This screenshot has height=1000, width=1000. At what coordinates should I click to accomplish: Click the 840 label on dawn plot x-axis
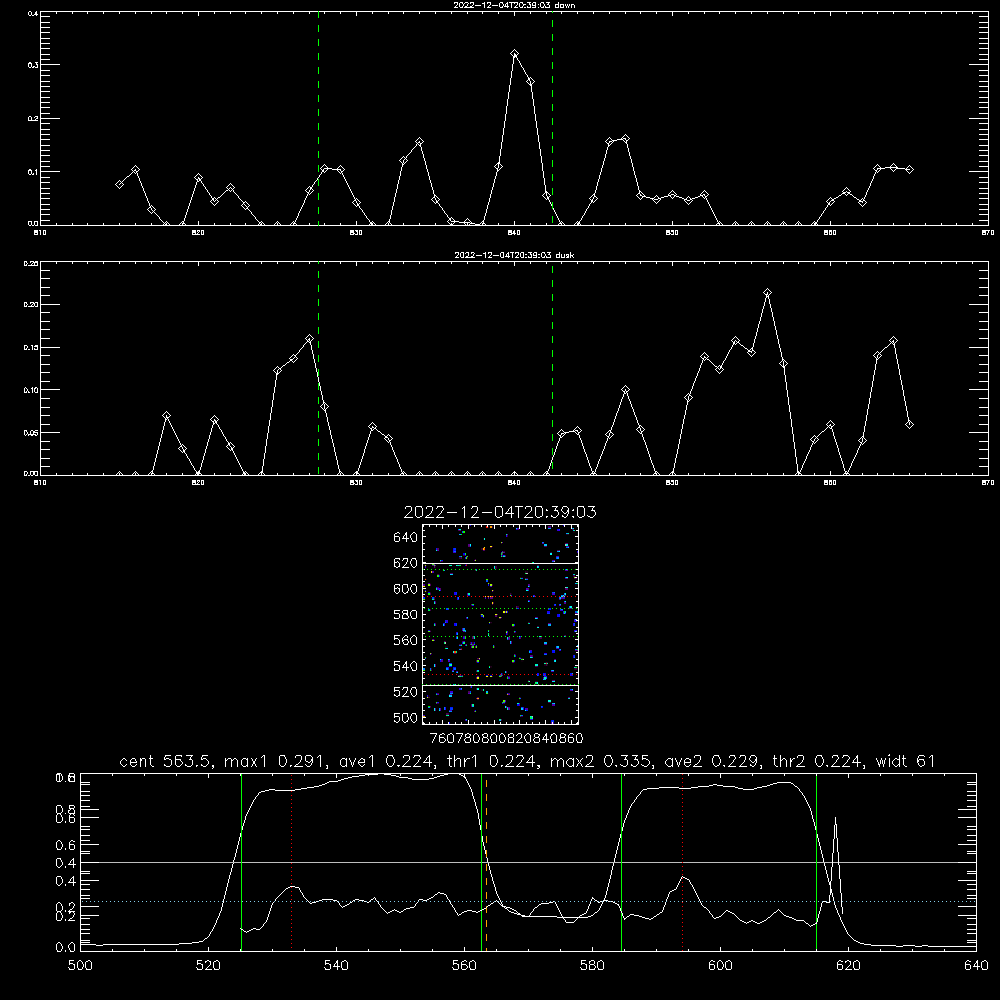514,233
